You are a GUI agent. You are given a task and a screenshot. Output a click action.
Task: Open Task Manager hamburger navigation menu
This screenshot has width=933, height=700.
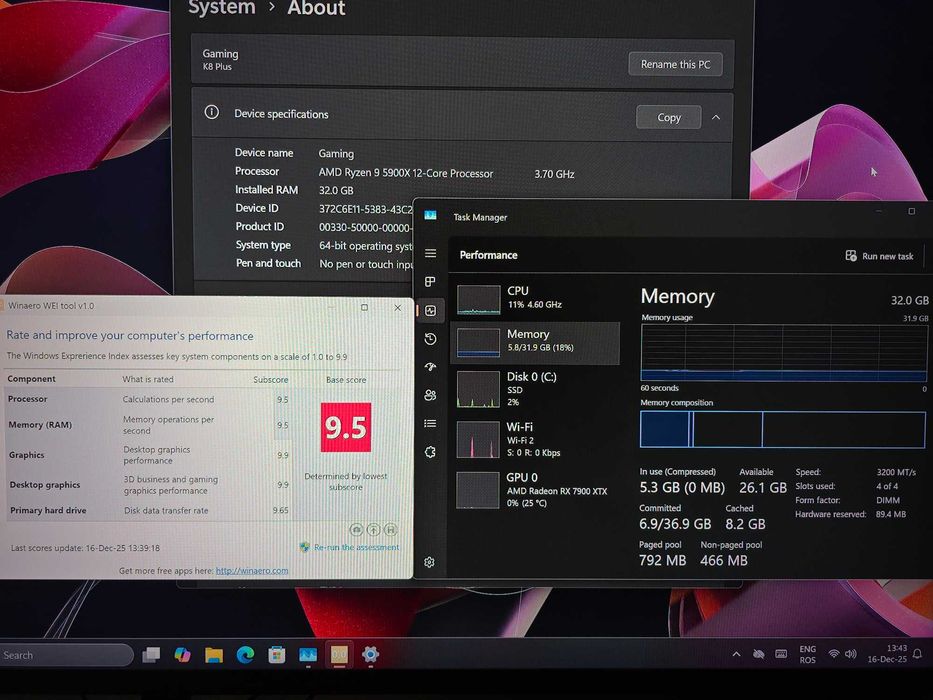point(430,254)
